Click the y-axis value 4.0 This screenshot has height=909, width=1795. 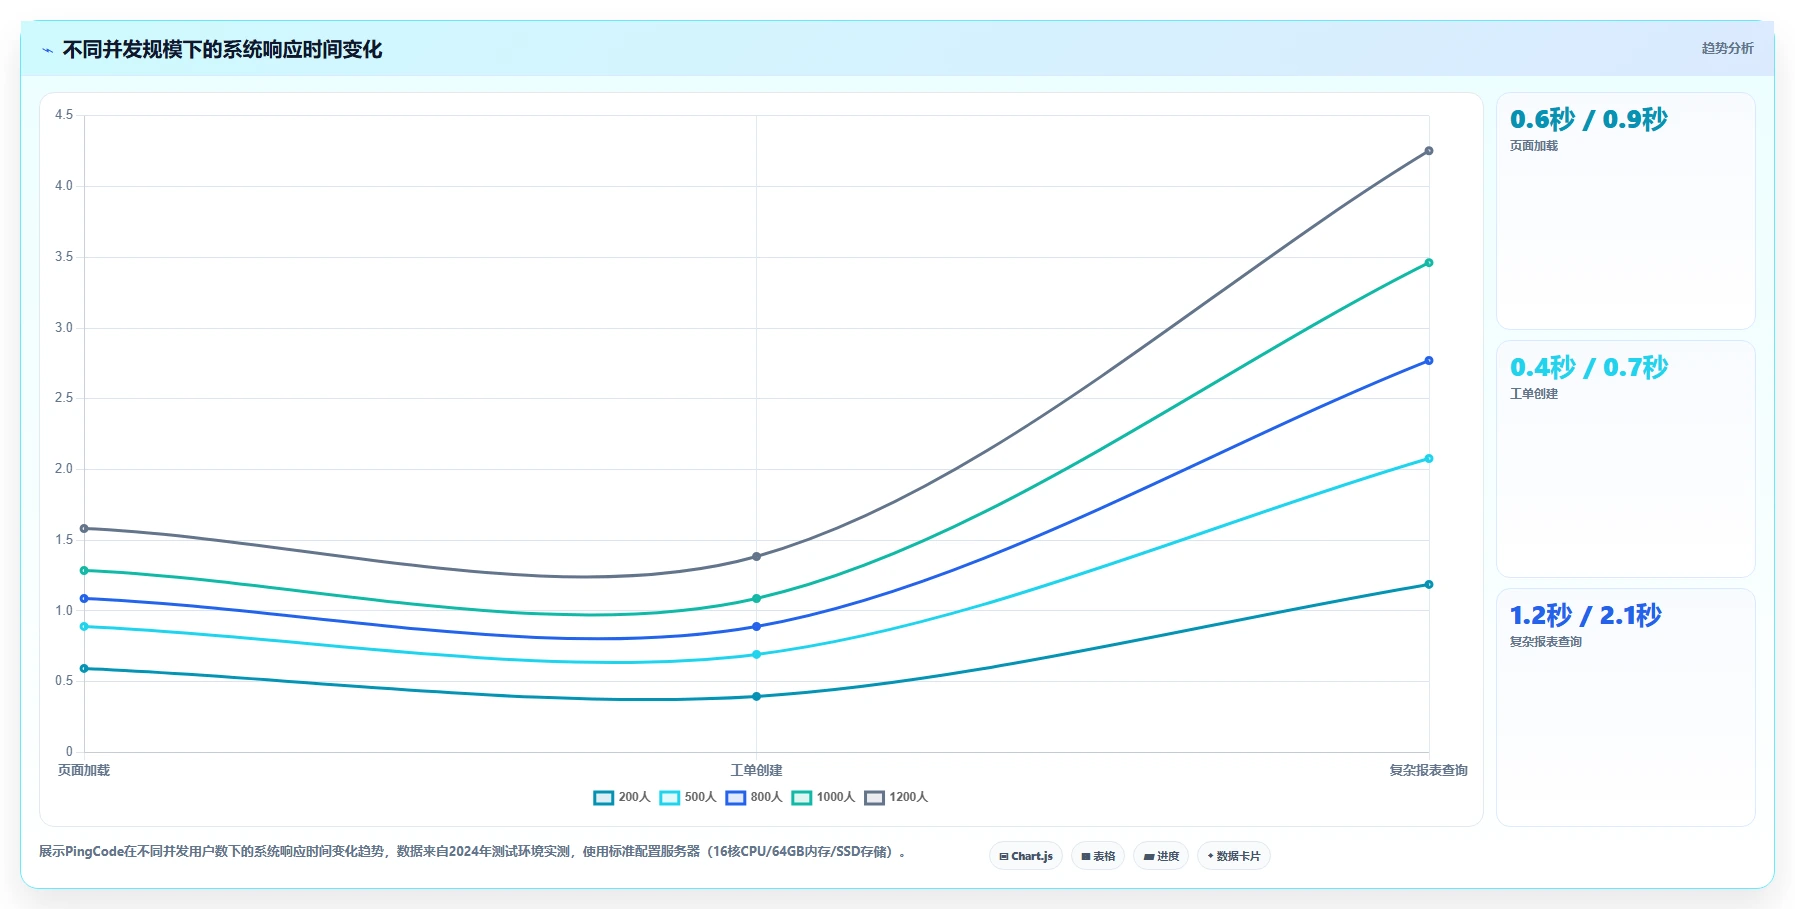click(64, 186)
